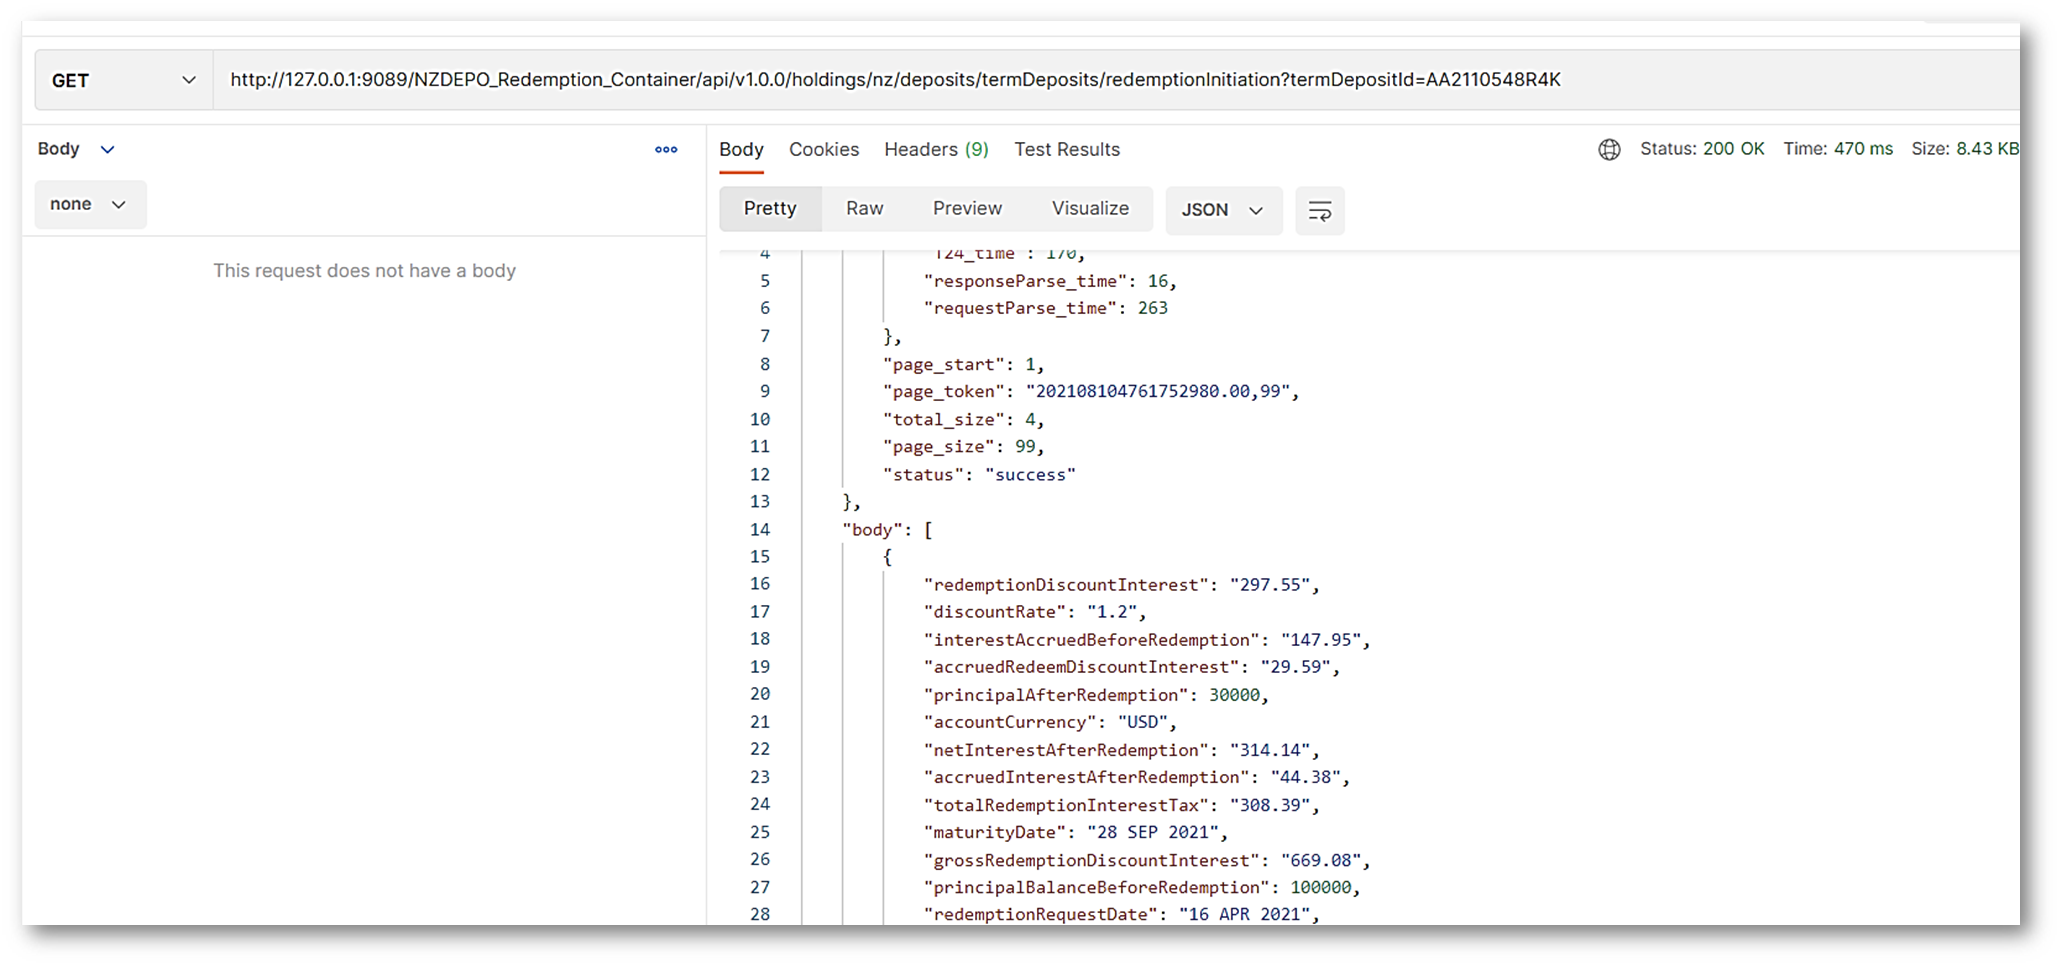This screenshot has width=2062, height=967.
Task: Select the Preview view button
Action: pos(966,209)
